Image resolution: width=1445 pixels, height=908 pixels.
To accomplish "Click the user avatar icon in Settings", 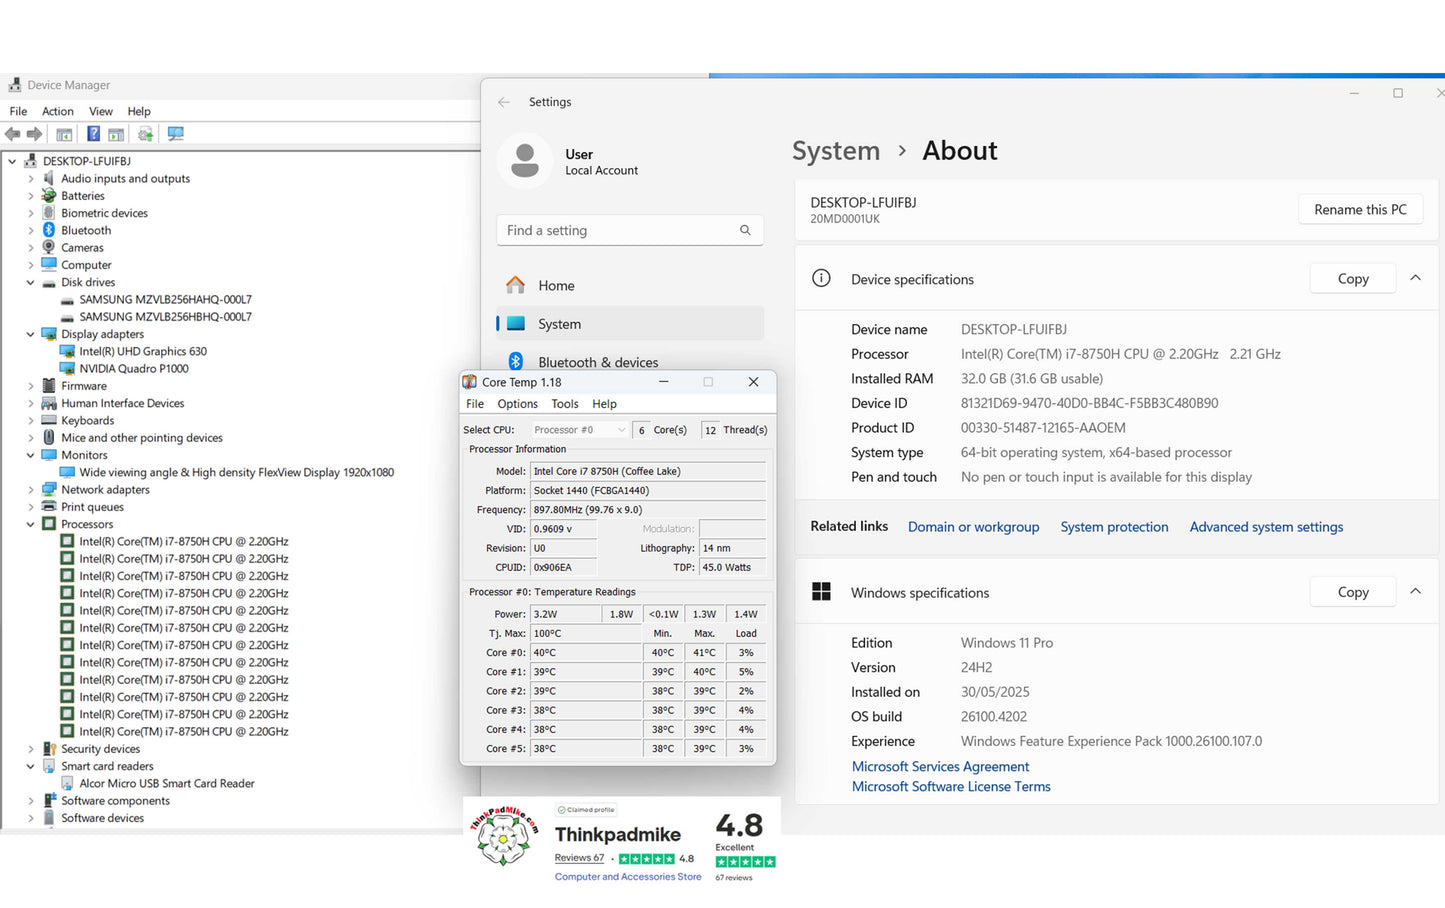I will pos(525,160).
